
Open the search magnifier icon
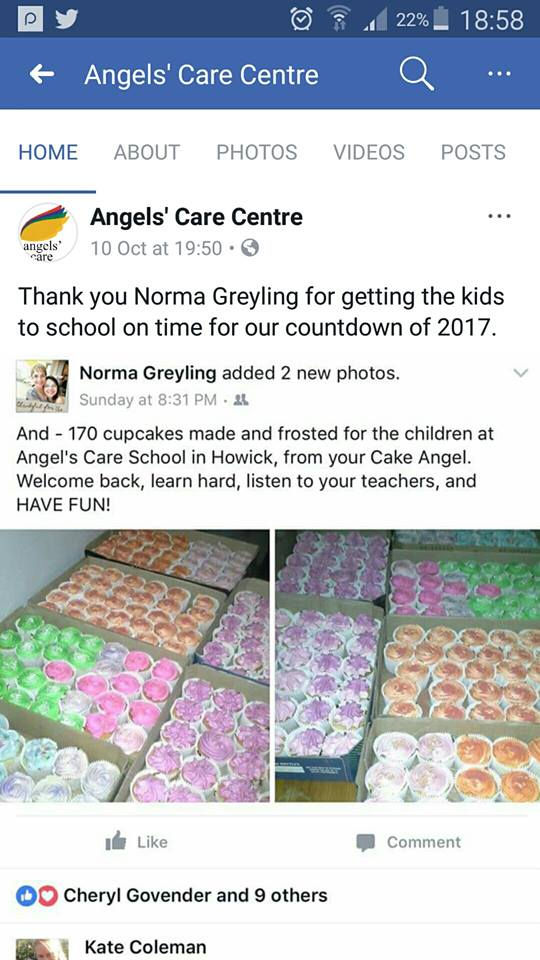click(417, 75)
